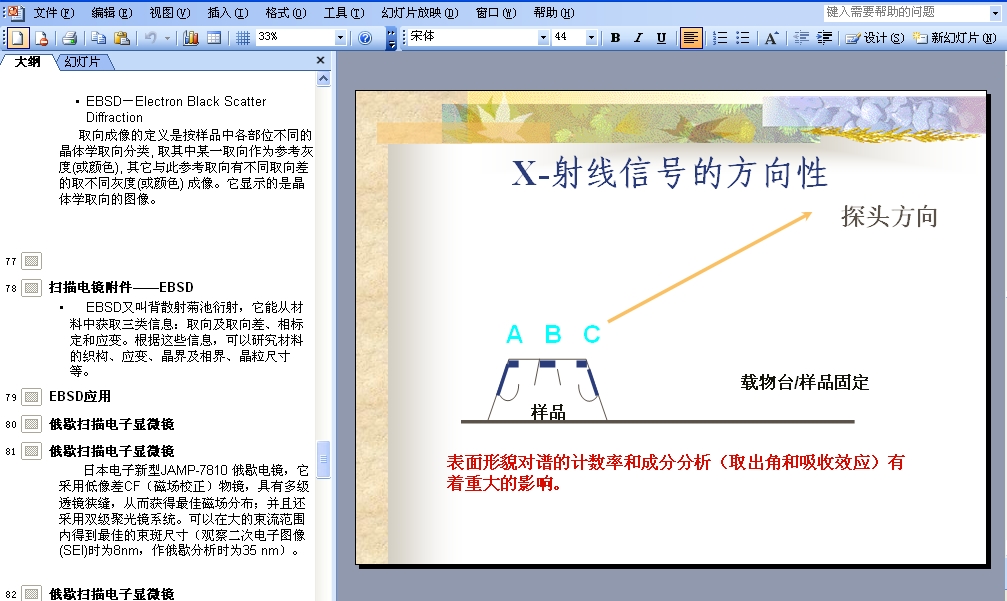Open the help question box dropdown arrow
Image resolution: width=1007 pixels, height=601 pixels.
click(995, 13)
